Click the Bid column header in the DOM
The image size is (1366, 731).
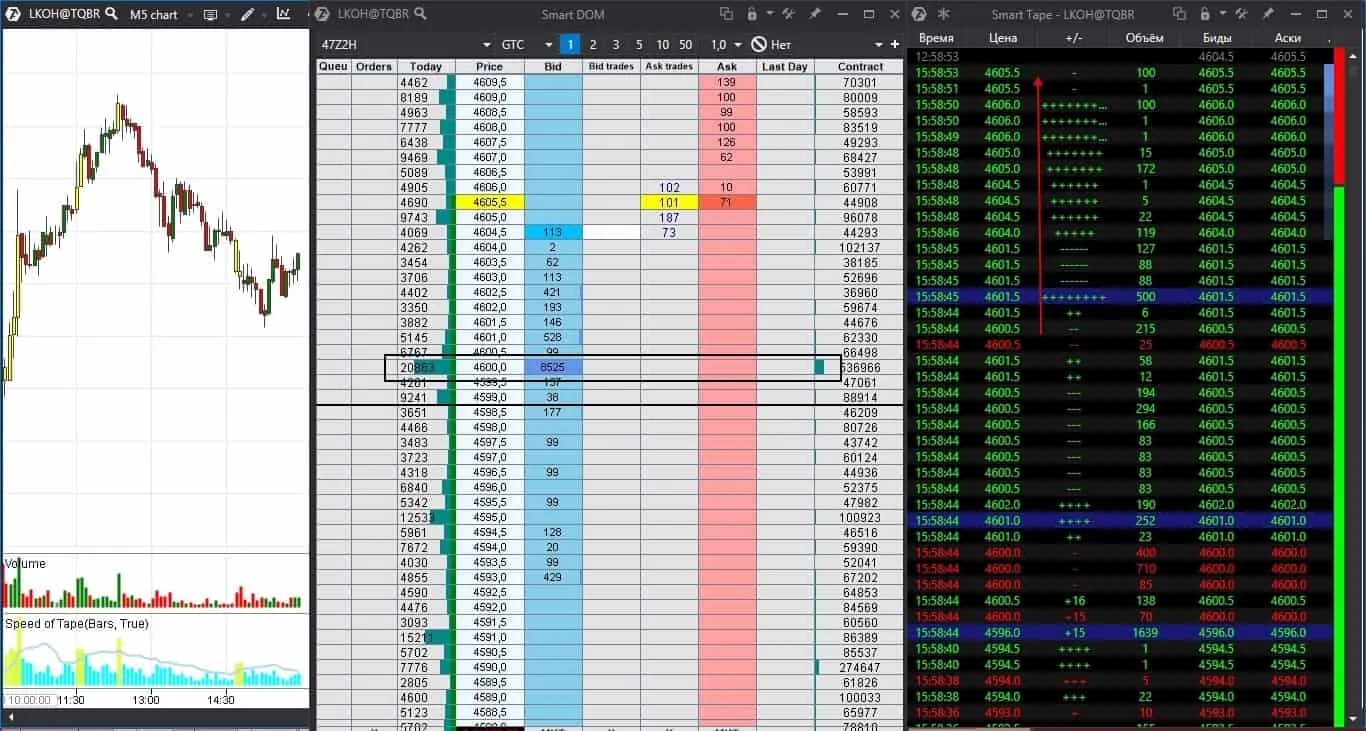click(x=553, y=67)
